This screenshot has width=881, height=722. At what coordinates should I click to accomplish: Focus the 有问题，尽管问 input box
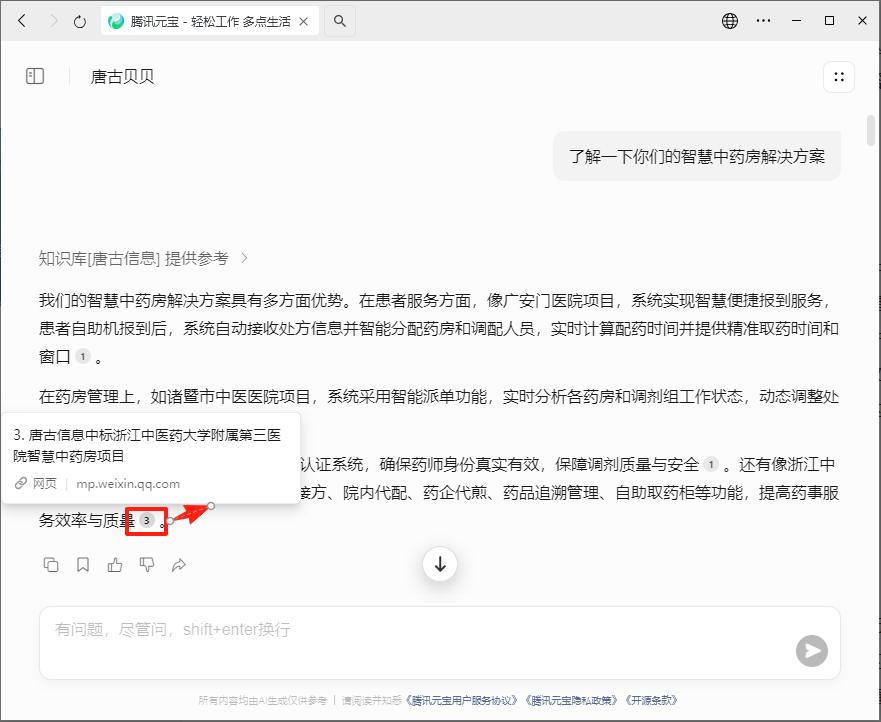[x=440, y=643]
